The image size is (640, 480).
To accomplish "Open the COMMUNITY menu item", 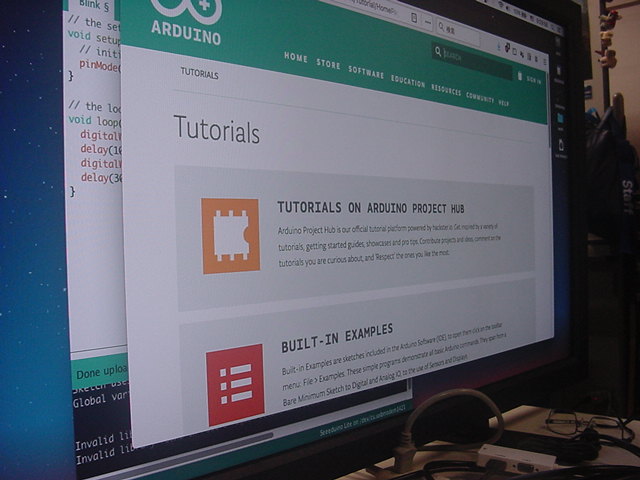I will coord(480,97).
